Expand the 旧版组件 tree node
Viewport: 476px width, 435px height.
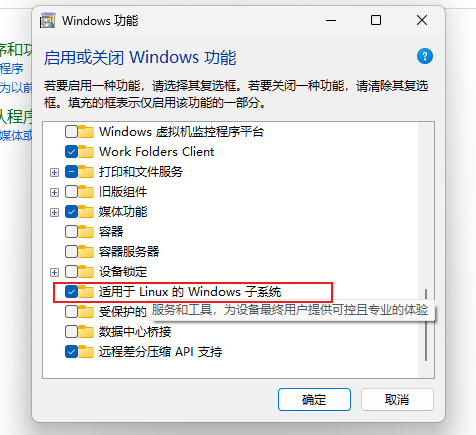pyautogui.click(x=54, y=192)
